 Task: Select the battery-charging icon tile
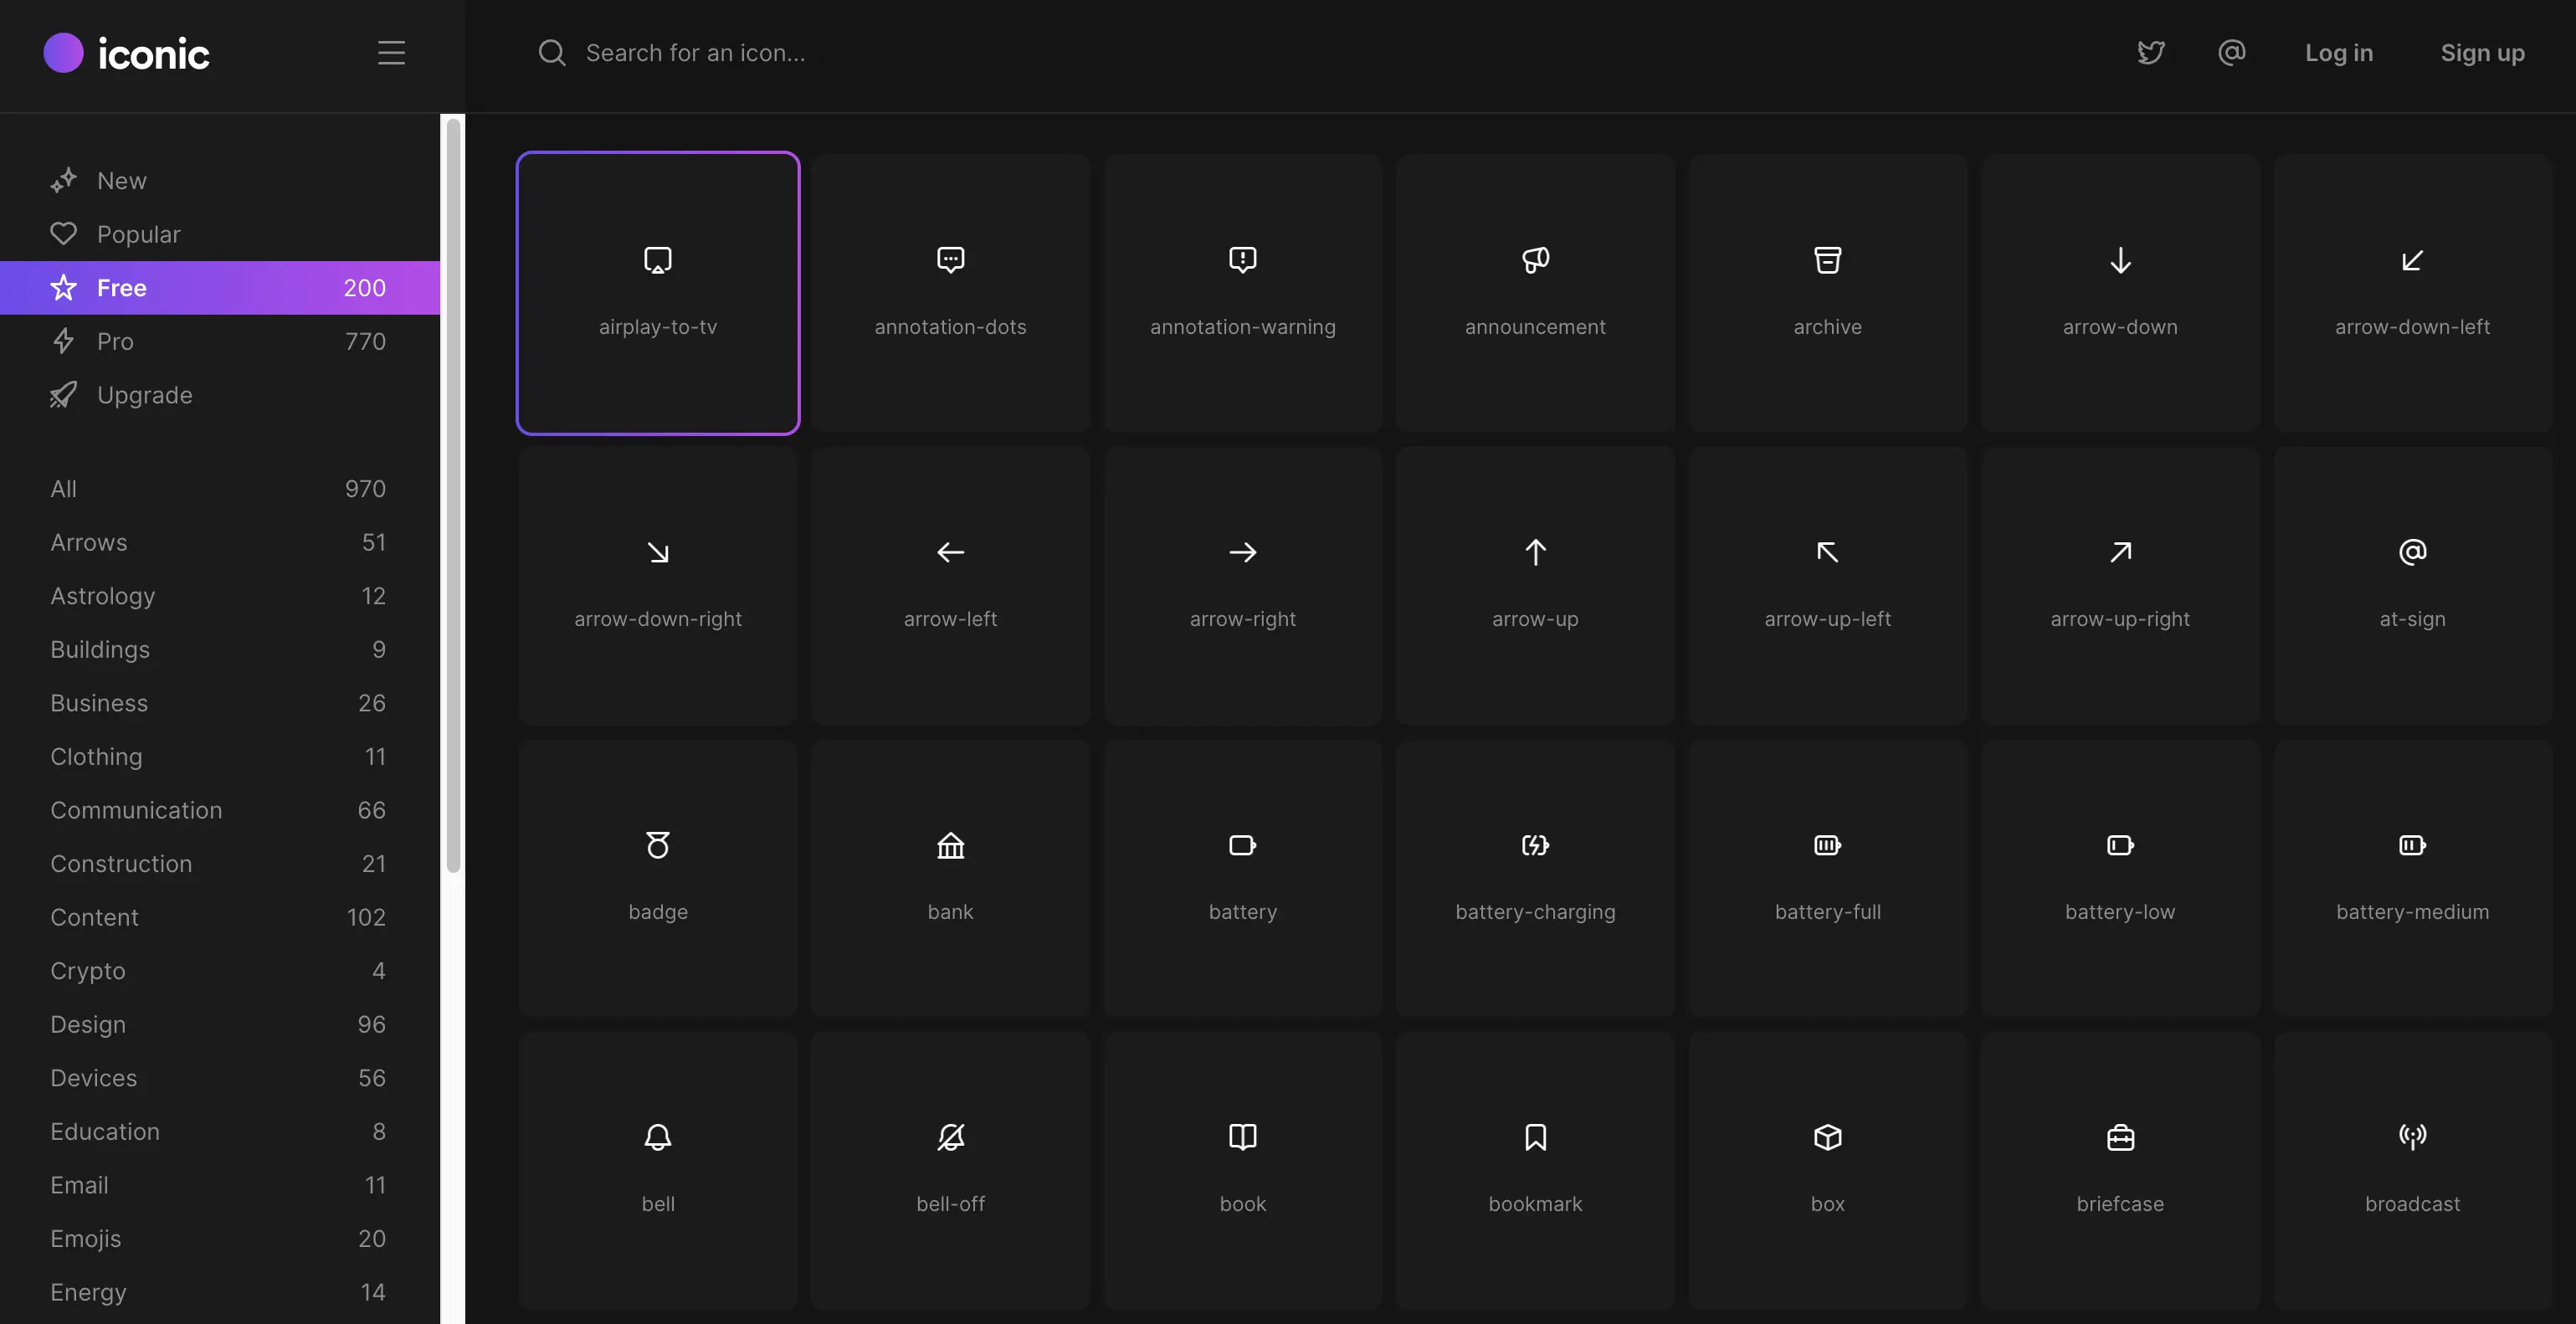(1535, 877)
